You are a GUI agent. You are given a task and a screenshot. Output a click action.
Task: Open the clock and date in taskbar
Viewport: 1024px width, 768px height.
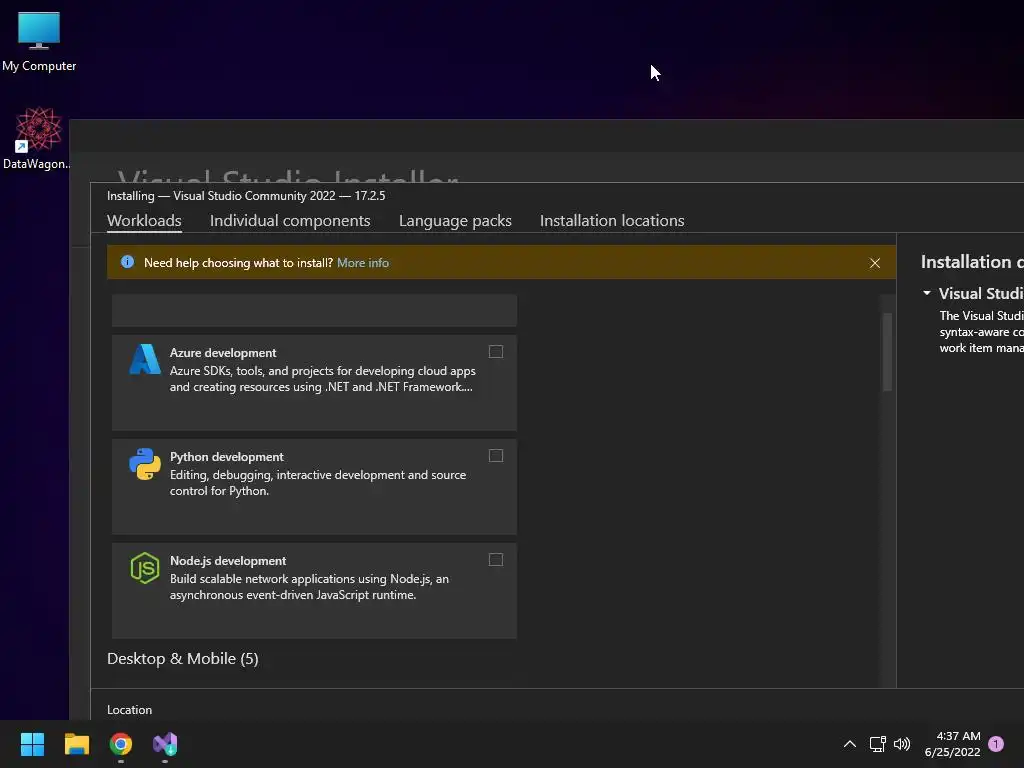(952, 744)
